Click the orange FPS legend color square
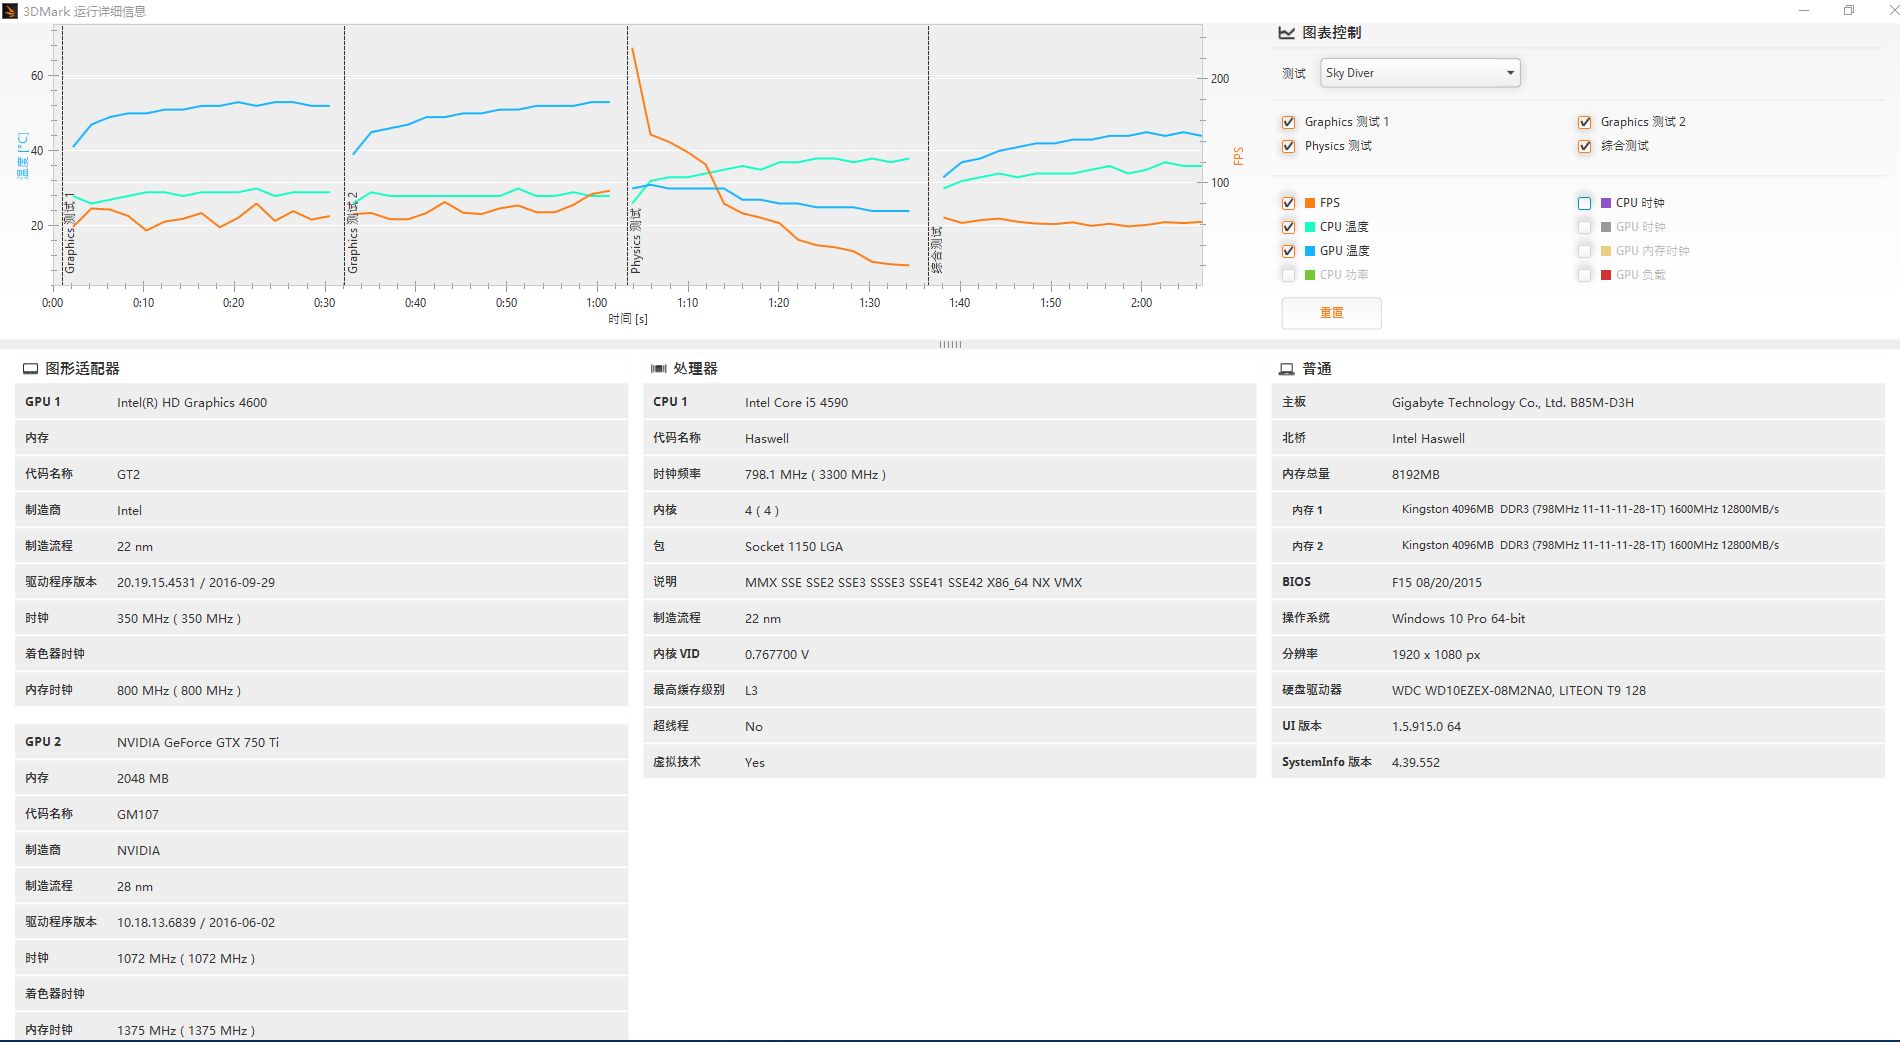This screenshot has width=1900, height=1042. click(1310, 203)
